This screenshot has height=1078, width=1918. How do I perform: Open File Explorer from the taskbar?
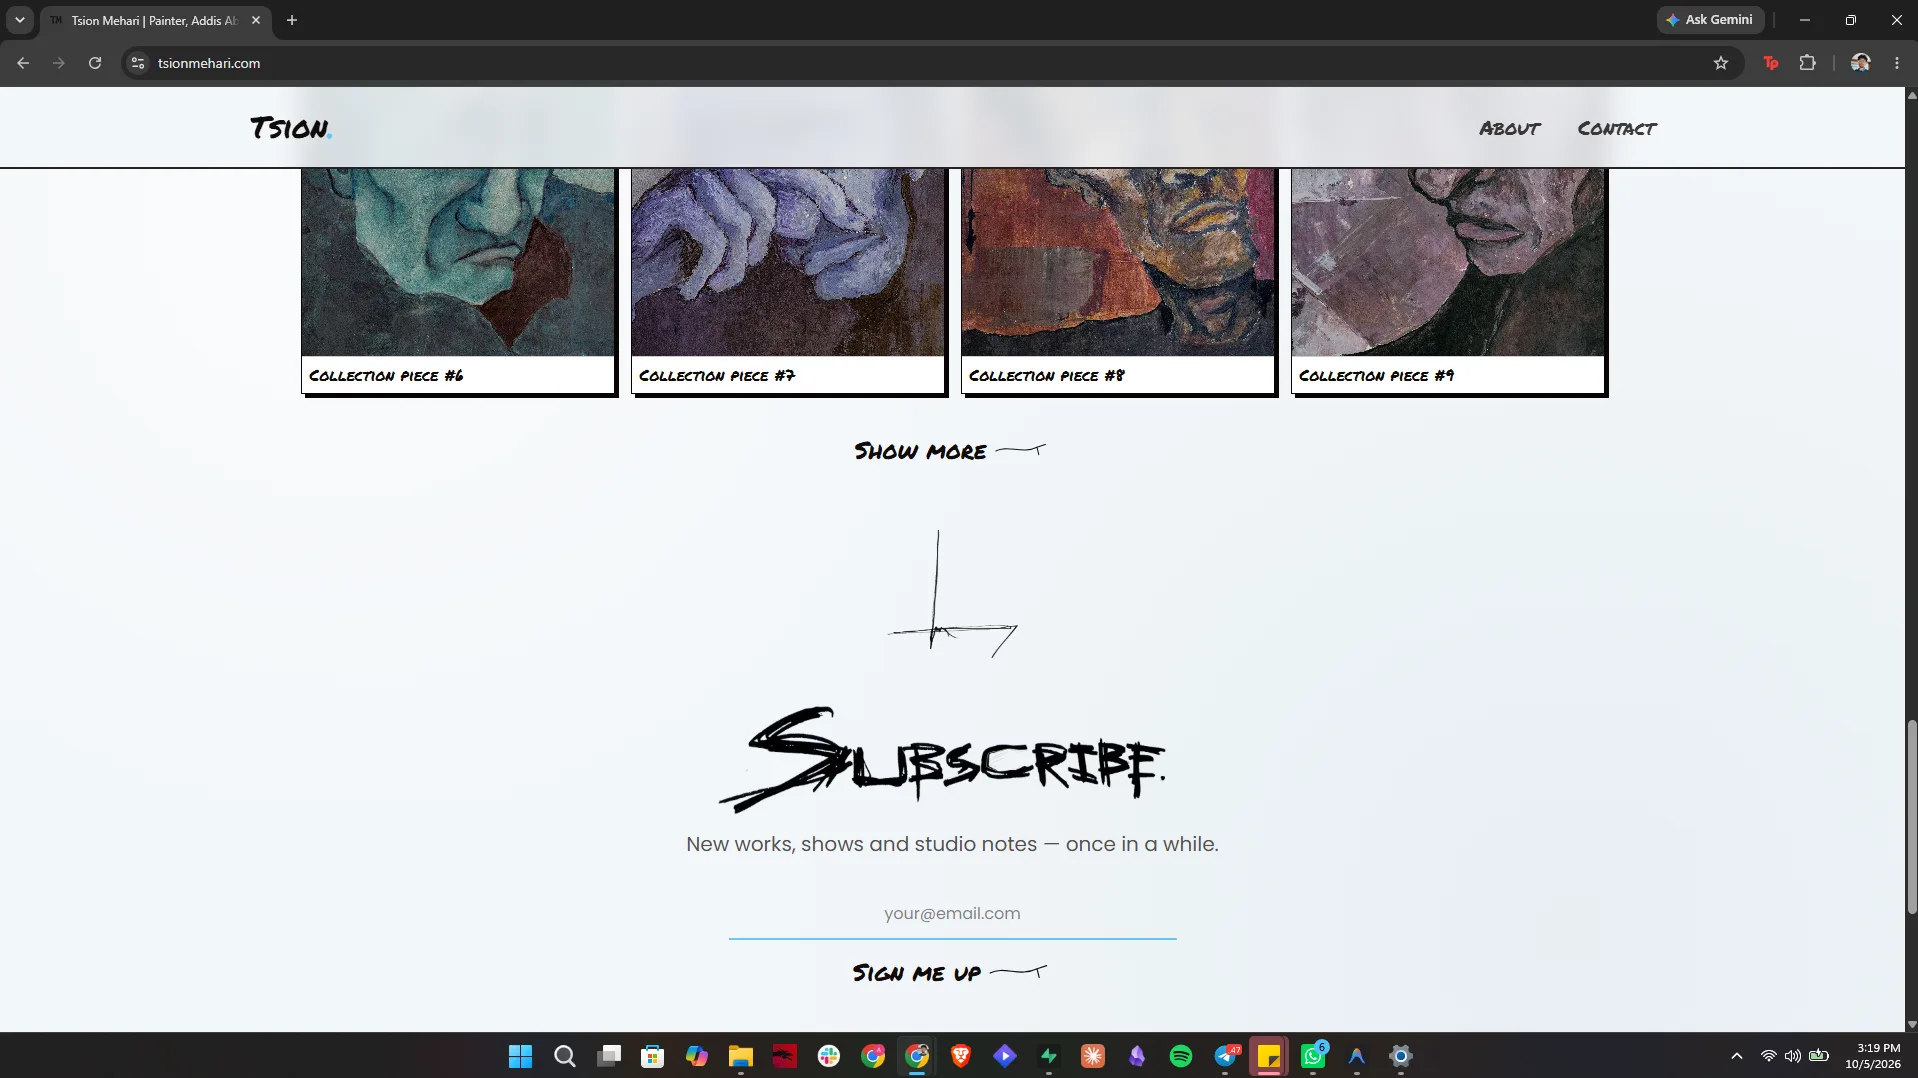point(740,1056)
